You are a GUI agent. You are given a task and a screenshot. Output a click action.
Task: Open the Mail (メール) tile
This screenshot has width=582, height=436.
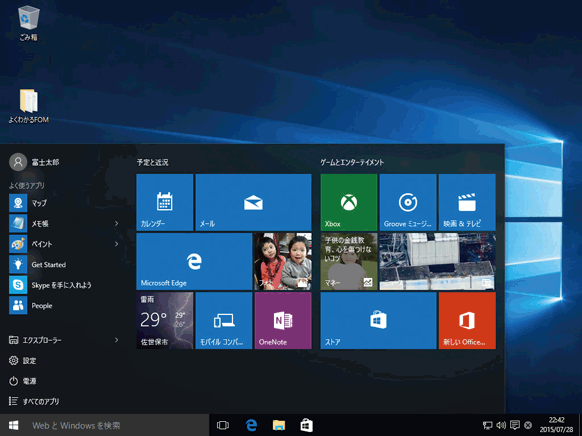tap(253, 202)
